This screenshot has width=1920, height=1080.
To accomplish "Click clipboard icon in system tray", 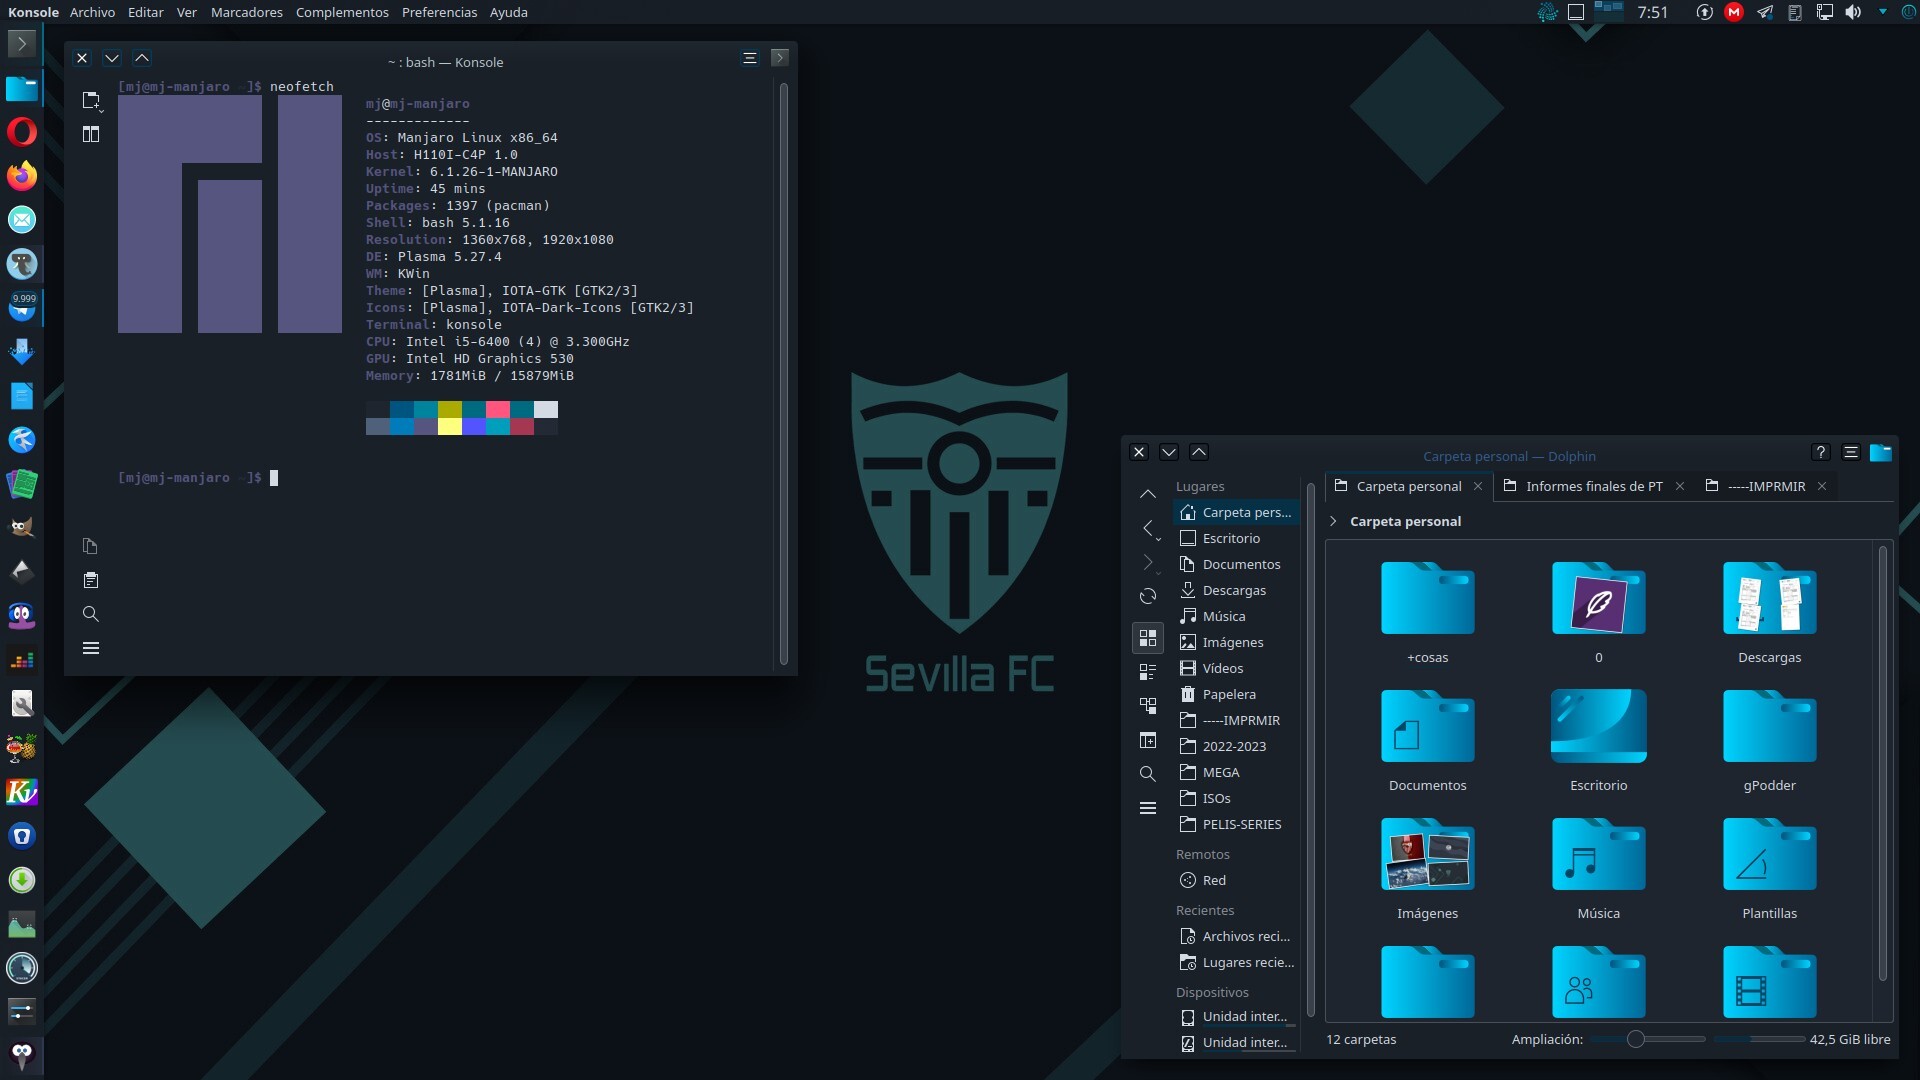I will pyautogui.click(x=1794, y=12).
